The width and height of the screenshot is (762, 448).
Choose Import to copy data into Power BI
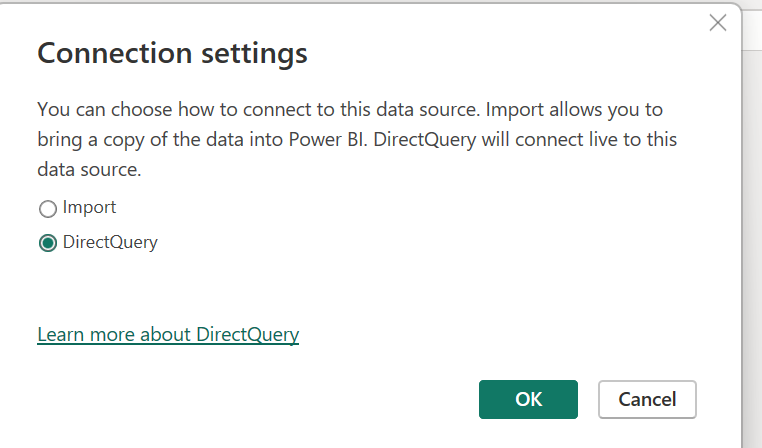pyautogui.click(x=47, y=209)
